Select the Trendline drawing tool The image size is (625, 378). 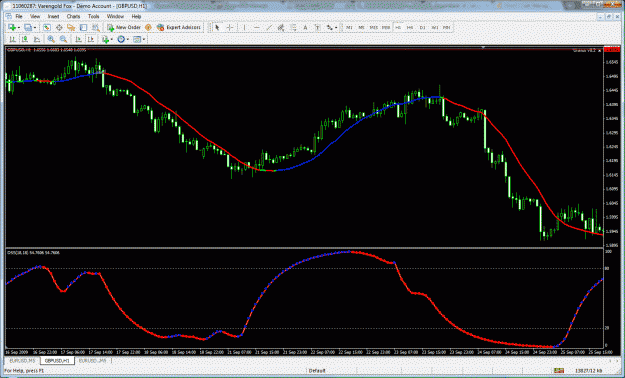(269, 28)
